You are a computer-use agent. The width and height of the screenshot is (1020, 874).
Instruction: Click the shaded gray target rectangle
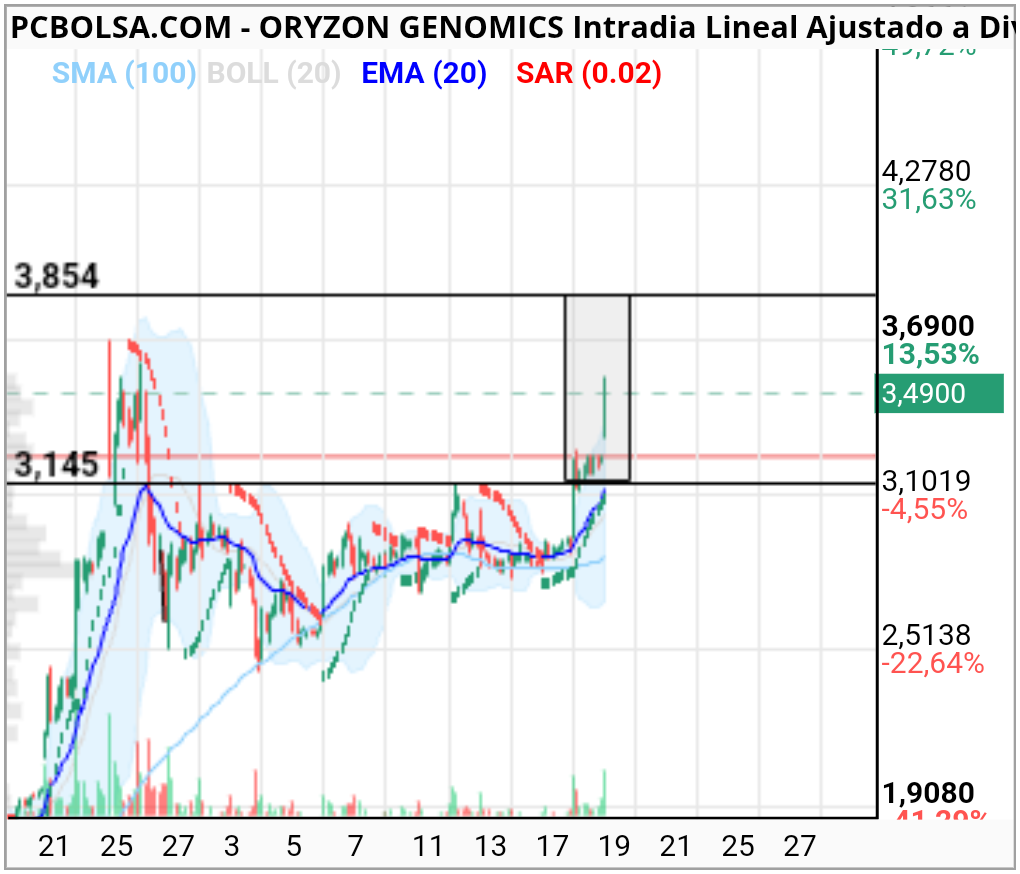pyautogui.click(x=597, y=388)
